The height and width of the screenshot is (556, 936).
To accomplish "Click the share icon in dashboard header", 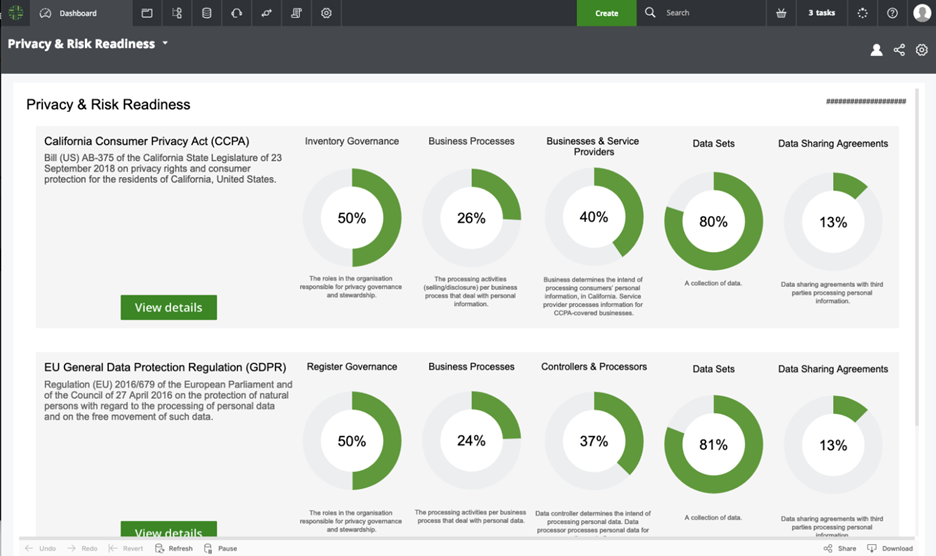I will click(x=899, y=50).
